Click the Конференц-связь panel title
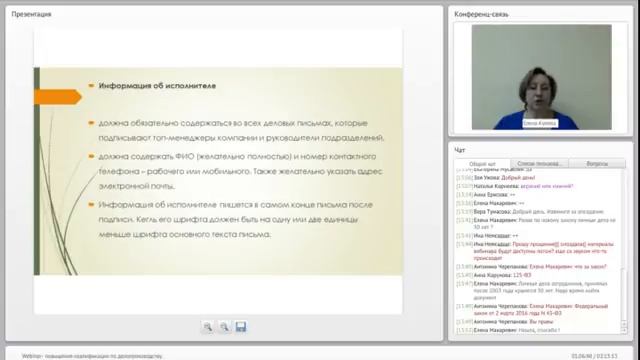 pyautogui.click(x=481, y=14)
